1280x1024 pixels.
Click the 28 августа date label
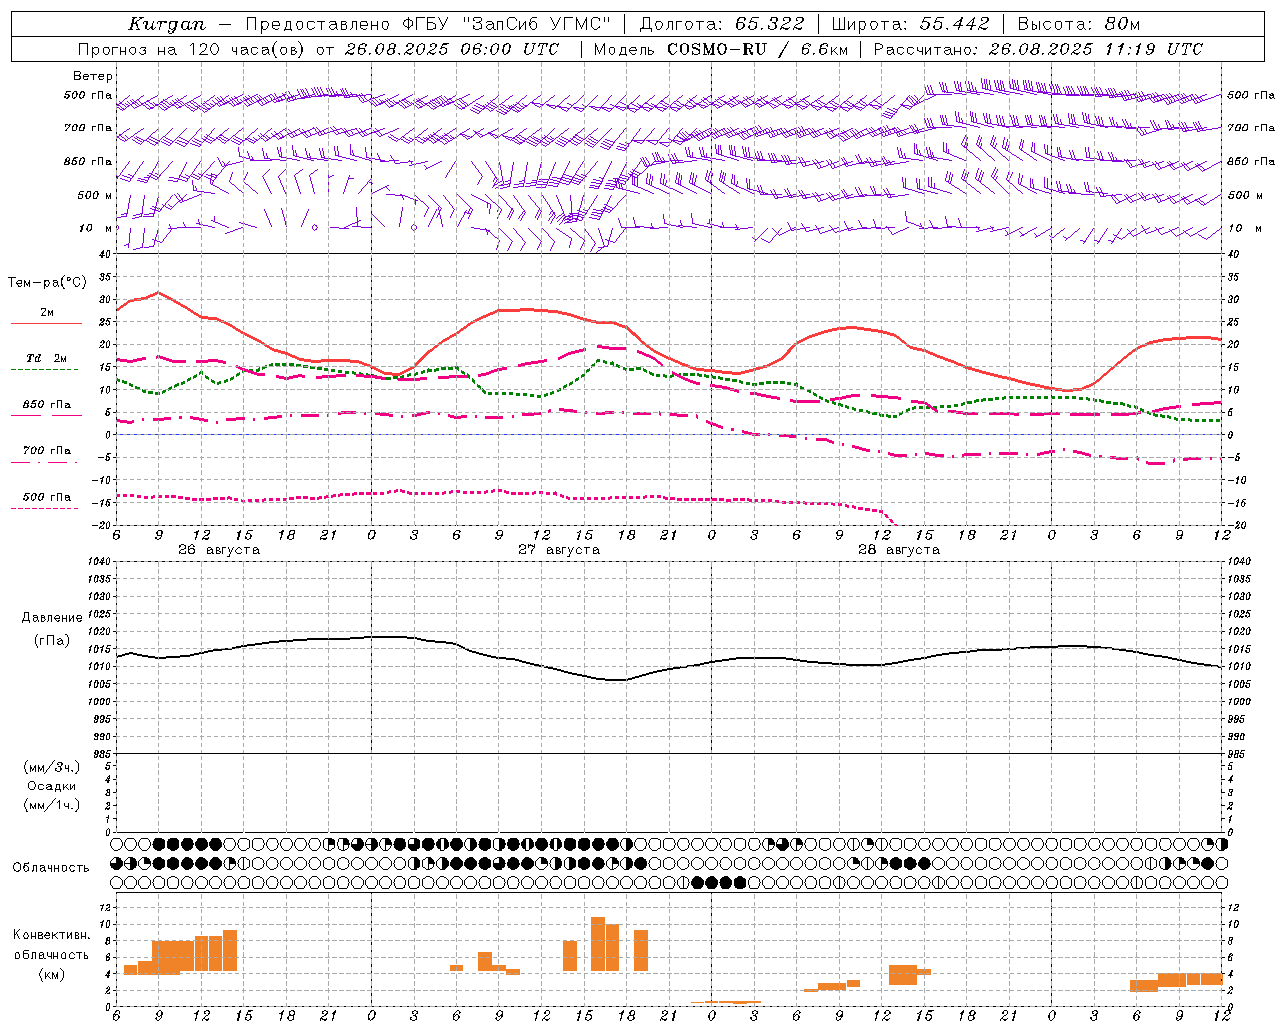point(899,550)
